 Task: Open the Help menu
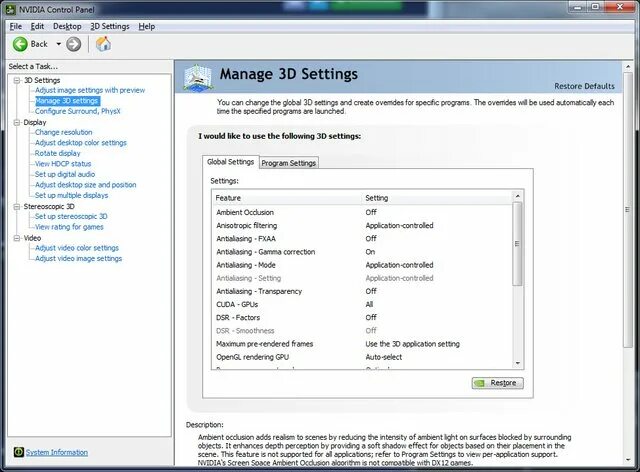tap(147, 26)
